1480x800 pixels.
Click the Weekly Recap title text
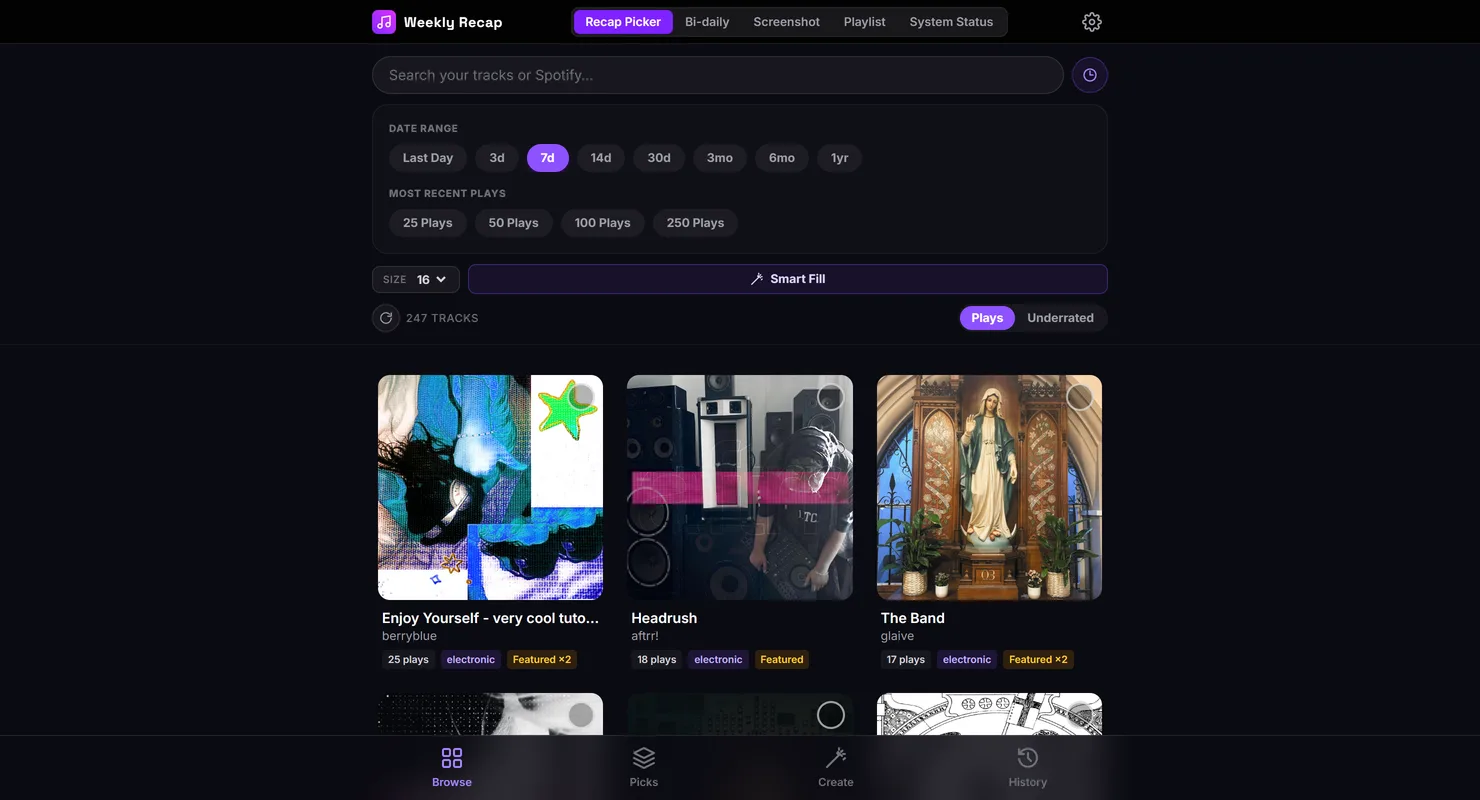coord(453,22)
